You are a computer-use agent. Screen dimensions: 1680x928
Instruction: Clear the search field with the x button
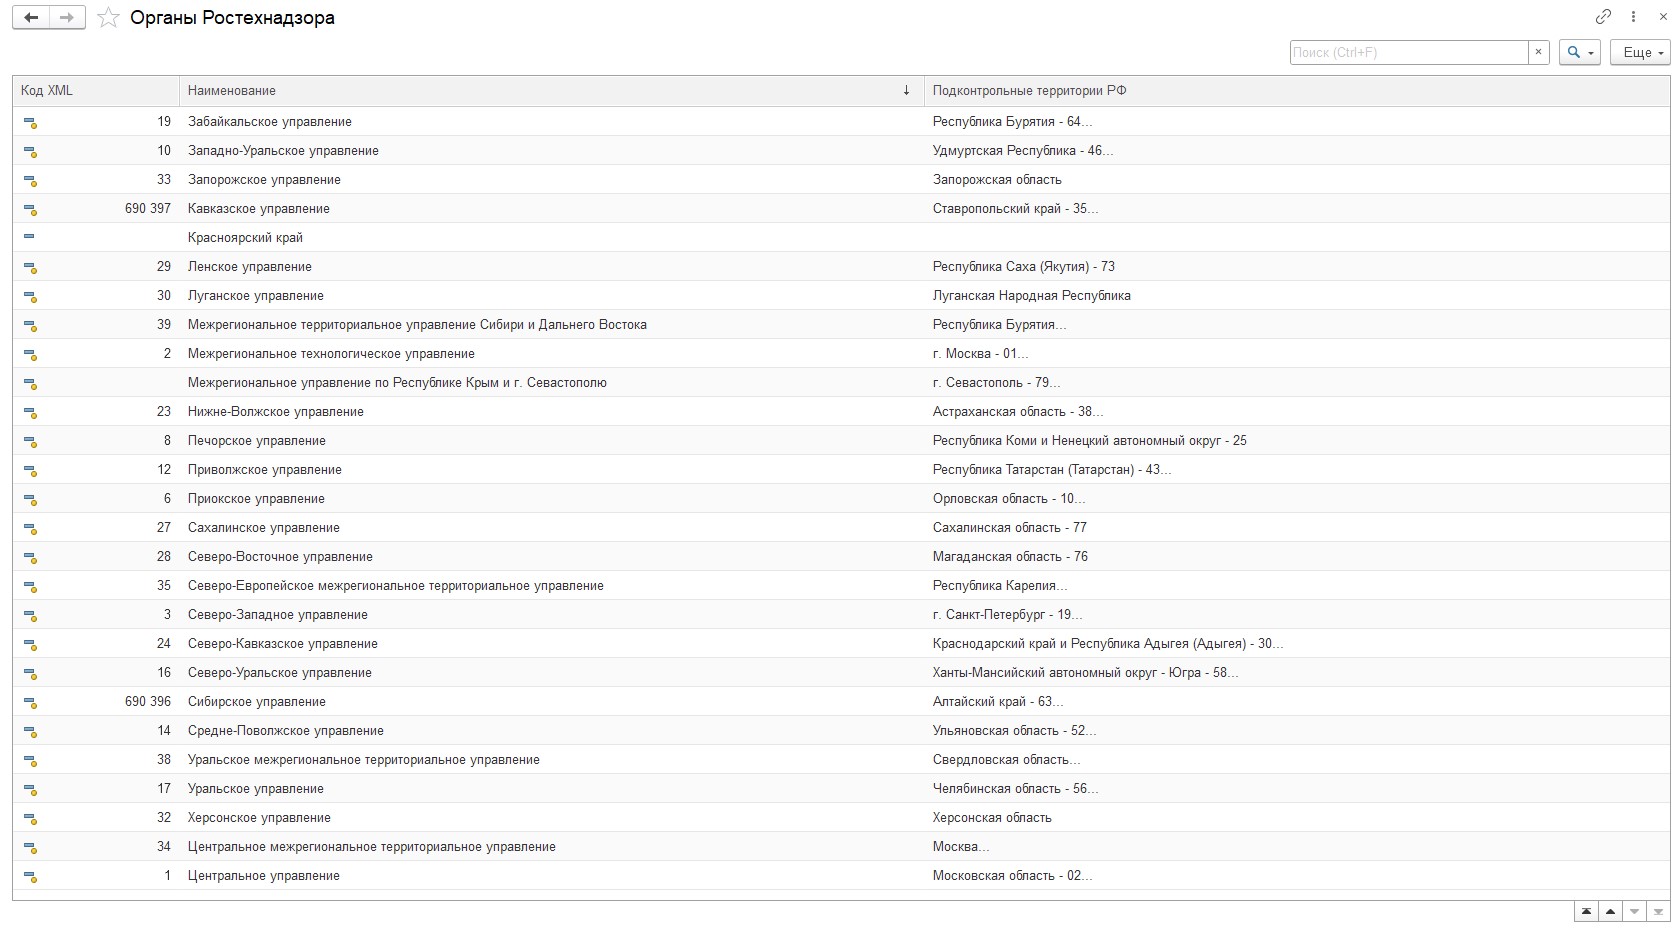[1539, 52]
